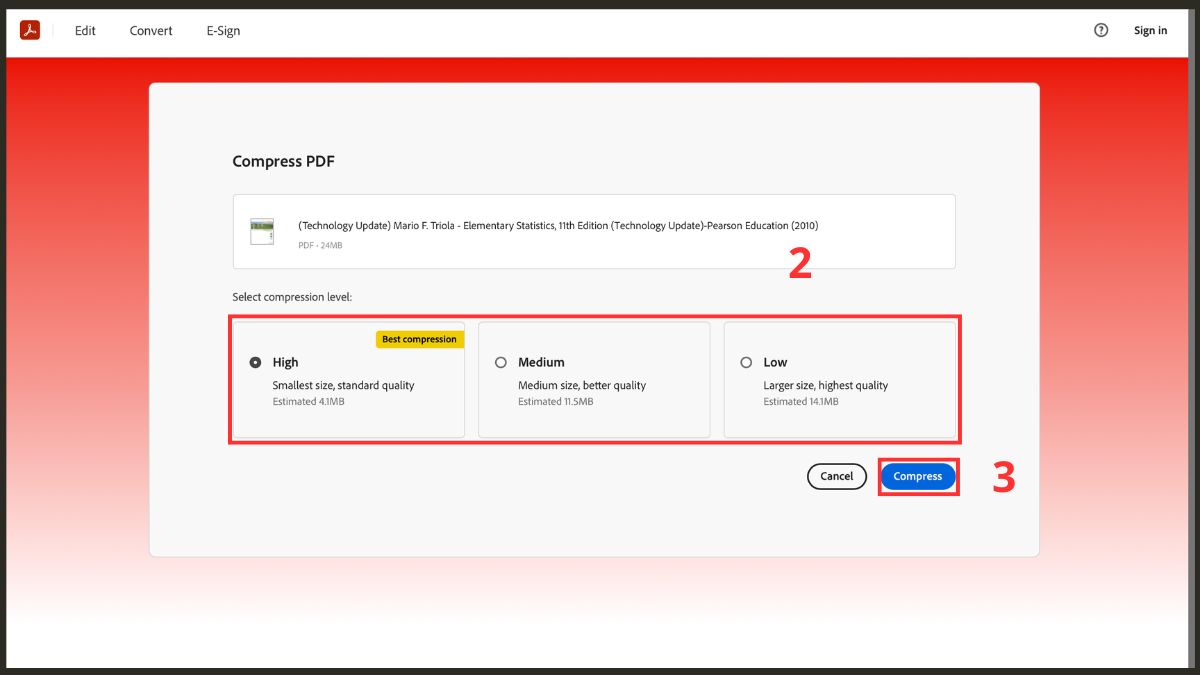1200x675 pixels.
Task: Click the Compress PDF heading
Action: tap(283, 161)
